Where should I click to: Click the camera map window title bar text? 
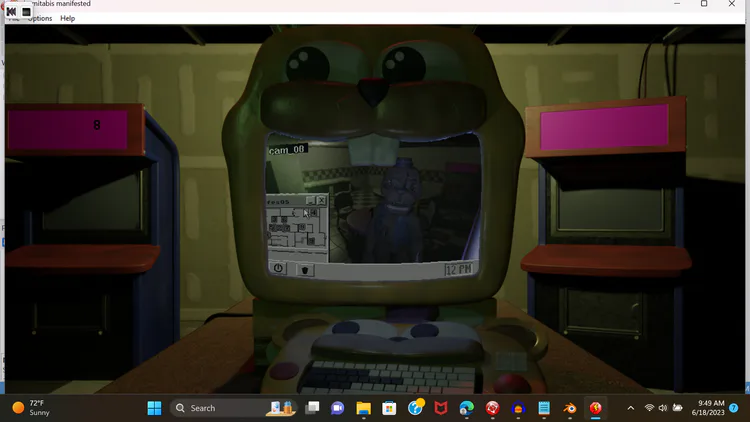click(278, 202)
